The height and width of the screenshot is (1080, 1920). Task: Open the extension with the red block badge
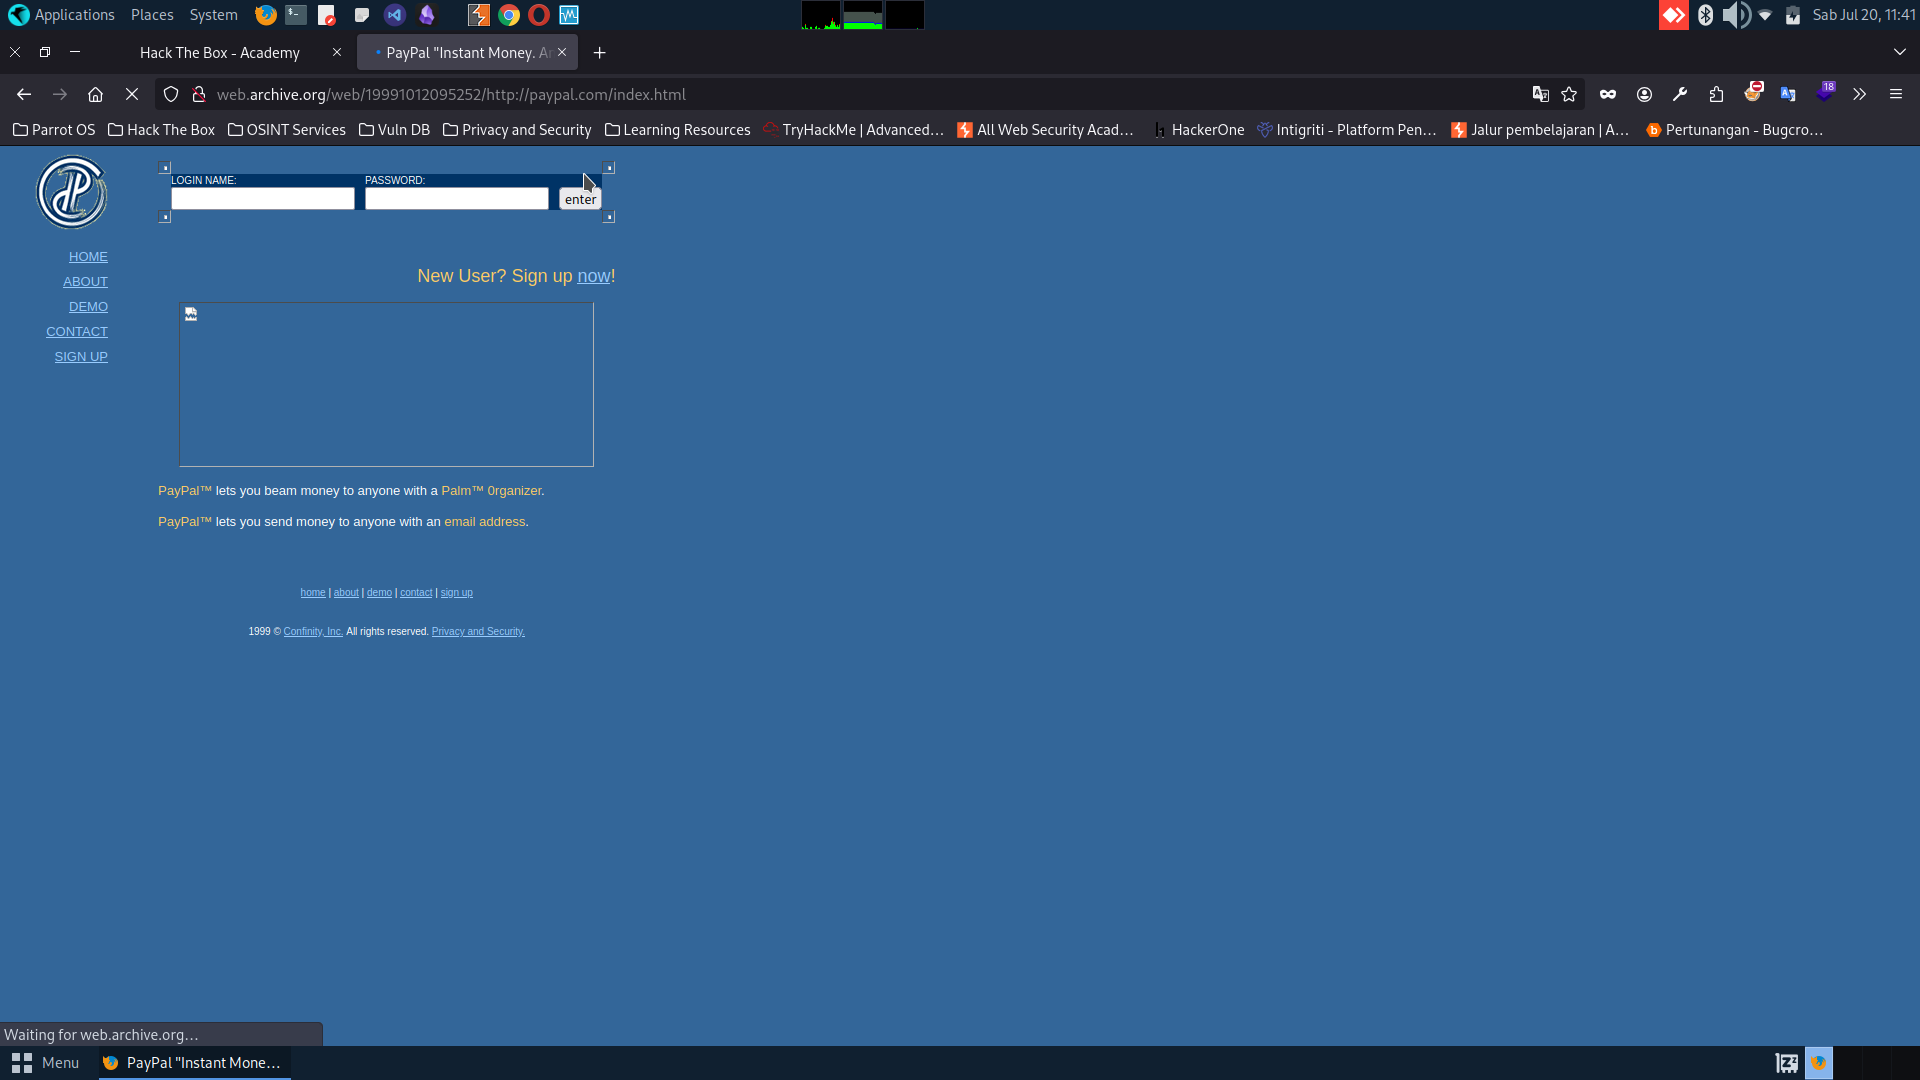(x=1753, y=93)
